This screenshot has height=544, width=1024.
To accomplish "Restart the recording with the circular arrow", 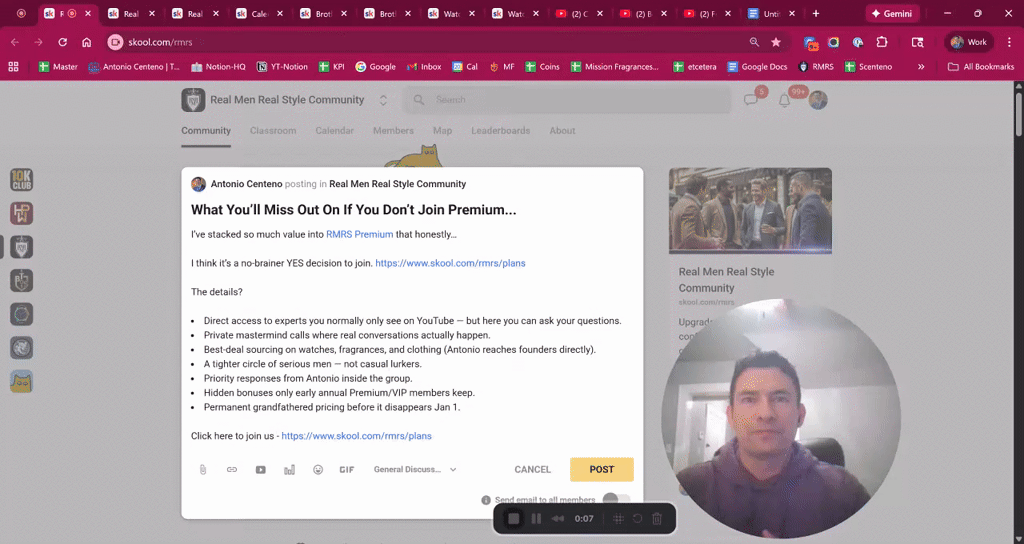I will (637, 519).
